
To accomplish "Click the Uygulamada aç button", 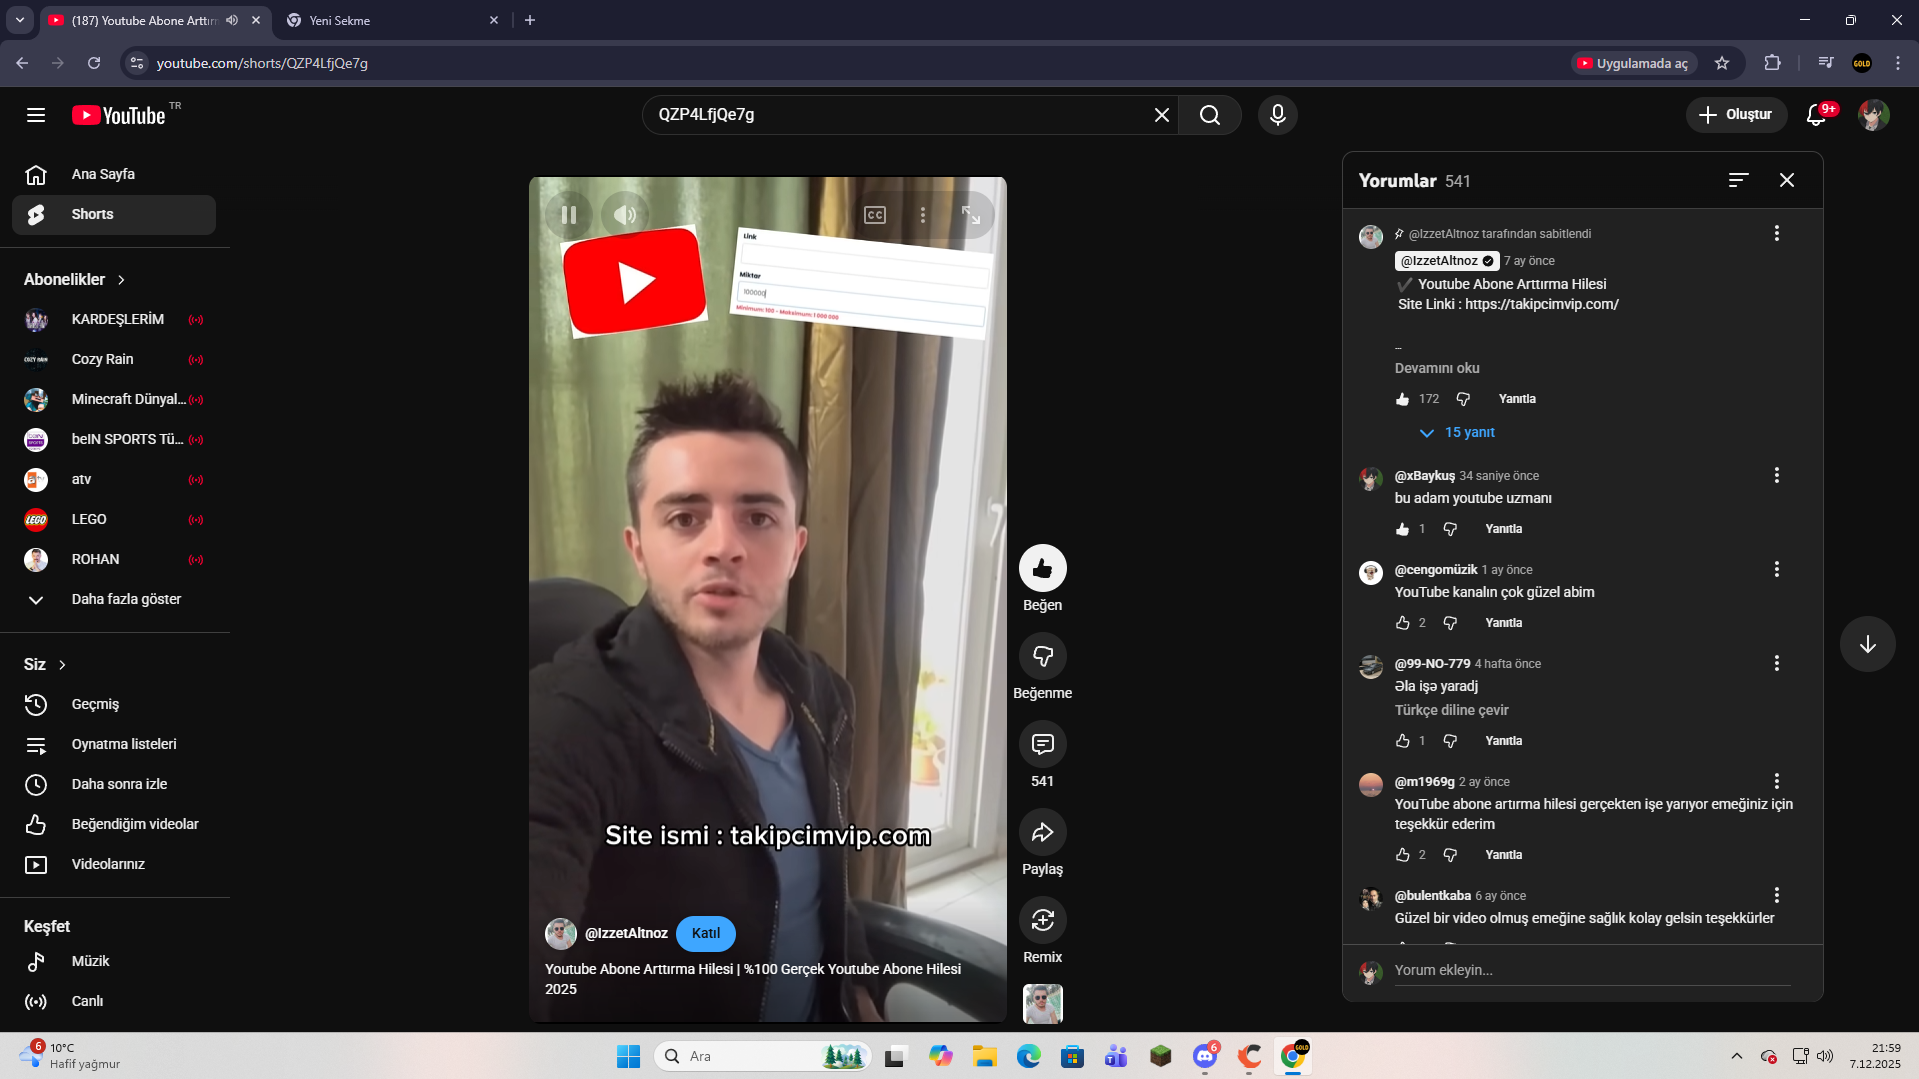I will coord(1633,63).
